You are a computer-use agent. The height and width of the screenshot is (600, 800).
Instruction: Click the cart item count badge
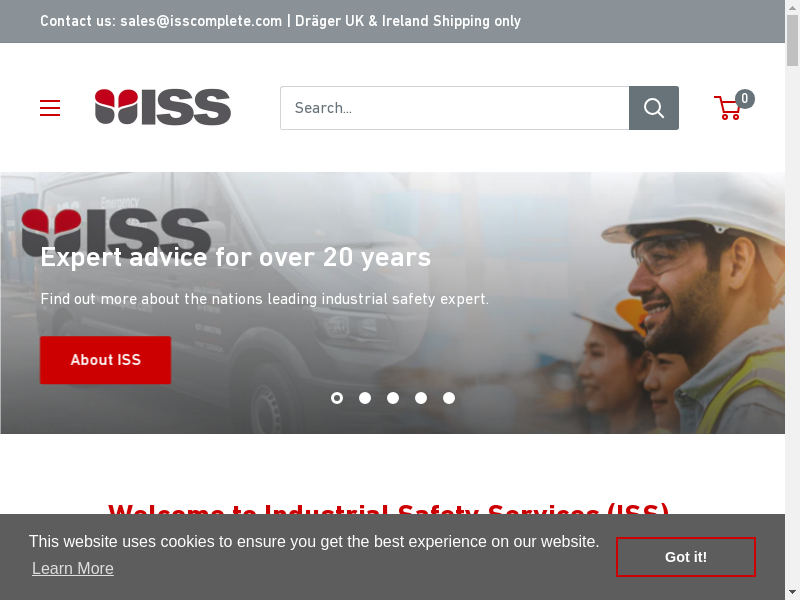click(745, 98)
